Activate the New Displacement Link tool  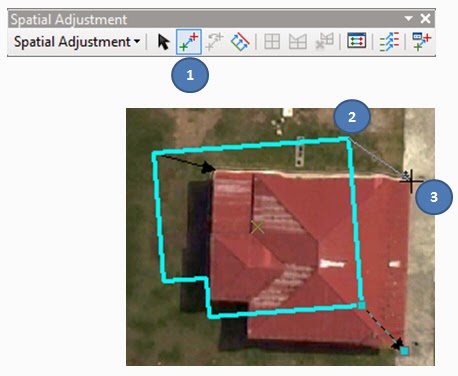pos(189,42)
